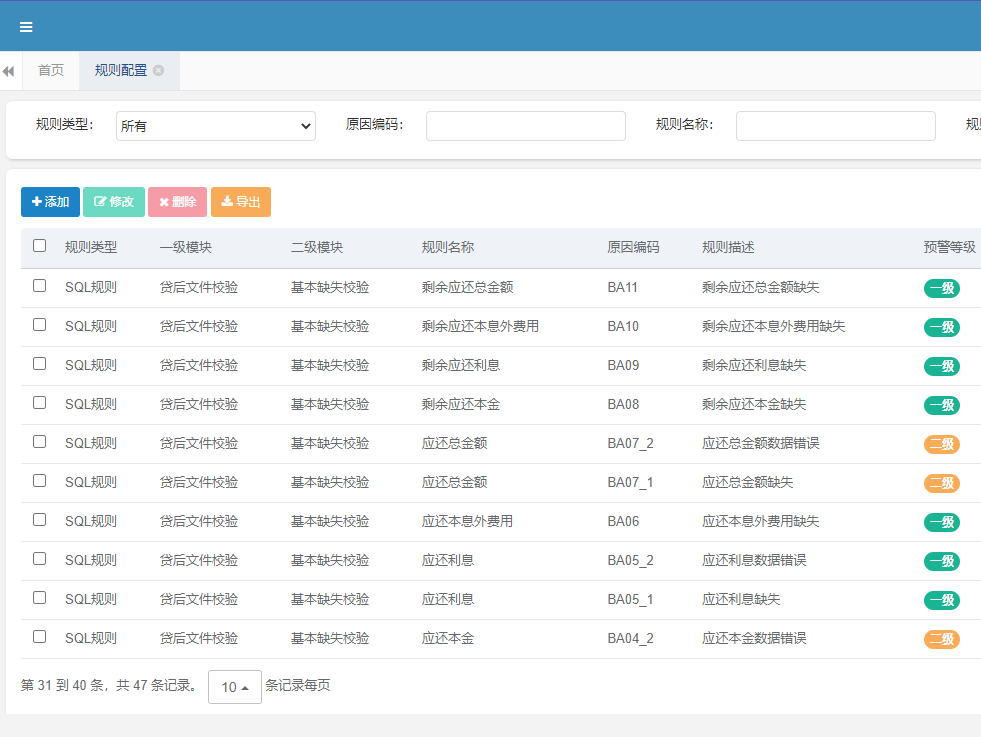Screen dimensions: 981x737
Task: Click the 导出 button
Action: pyautogui.click(x=241, y=202)
